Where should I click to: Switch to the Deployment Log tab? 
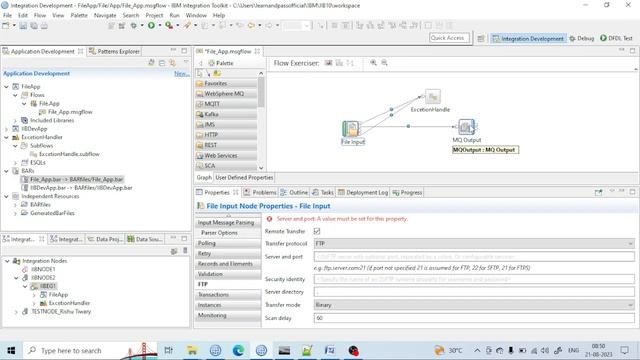tap(362, 192)
